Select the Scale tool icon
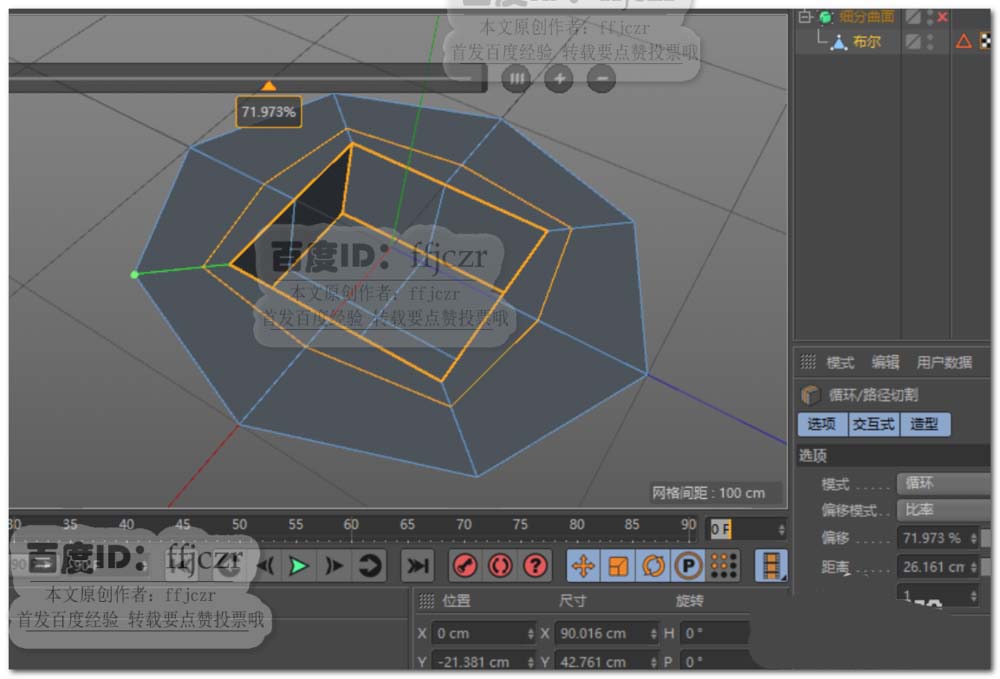Image resolution: width=1000 pixels, height=679 pixels. pos(618,566)
